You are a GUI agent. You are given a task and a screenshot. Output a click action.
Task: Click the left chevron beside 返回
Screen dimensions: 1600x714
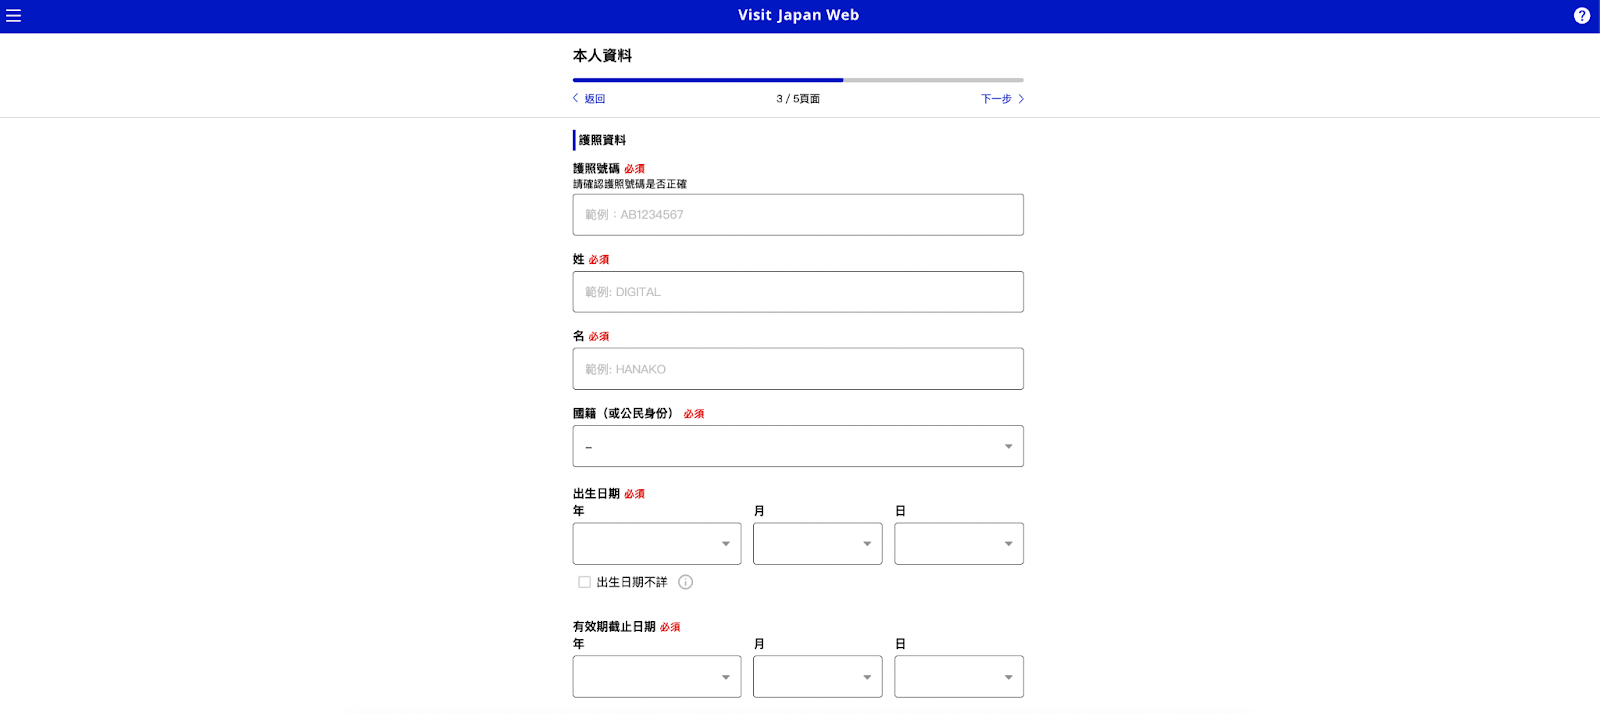coord(575,98)
